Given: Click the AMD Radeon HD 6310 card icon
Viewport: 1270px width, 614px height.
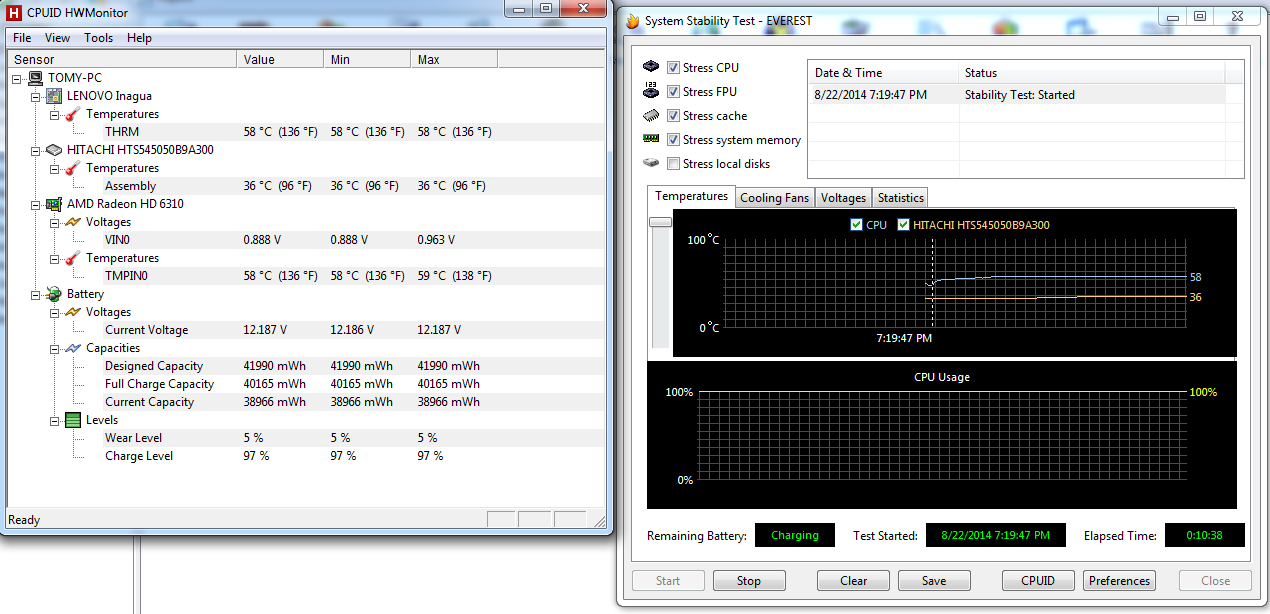Looking at the screenshot, I should [x=54, y=204].
